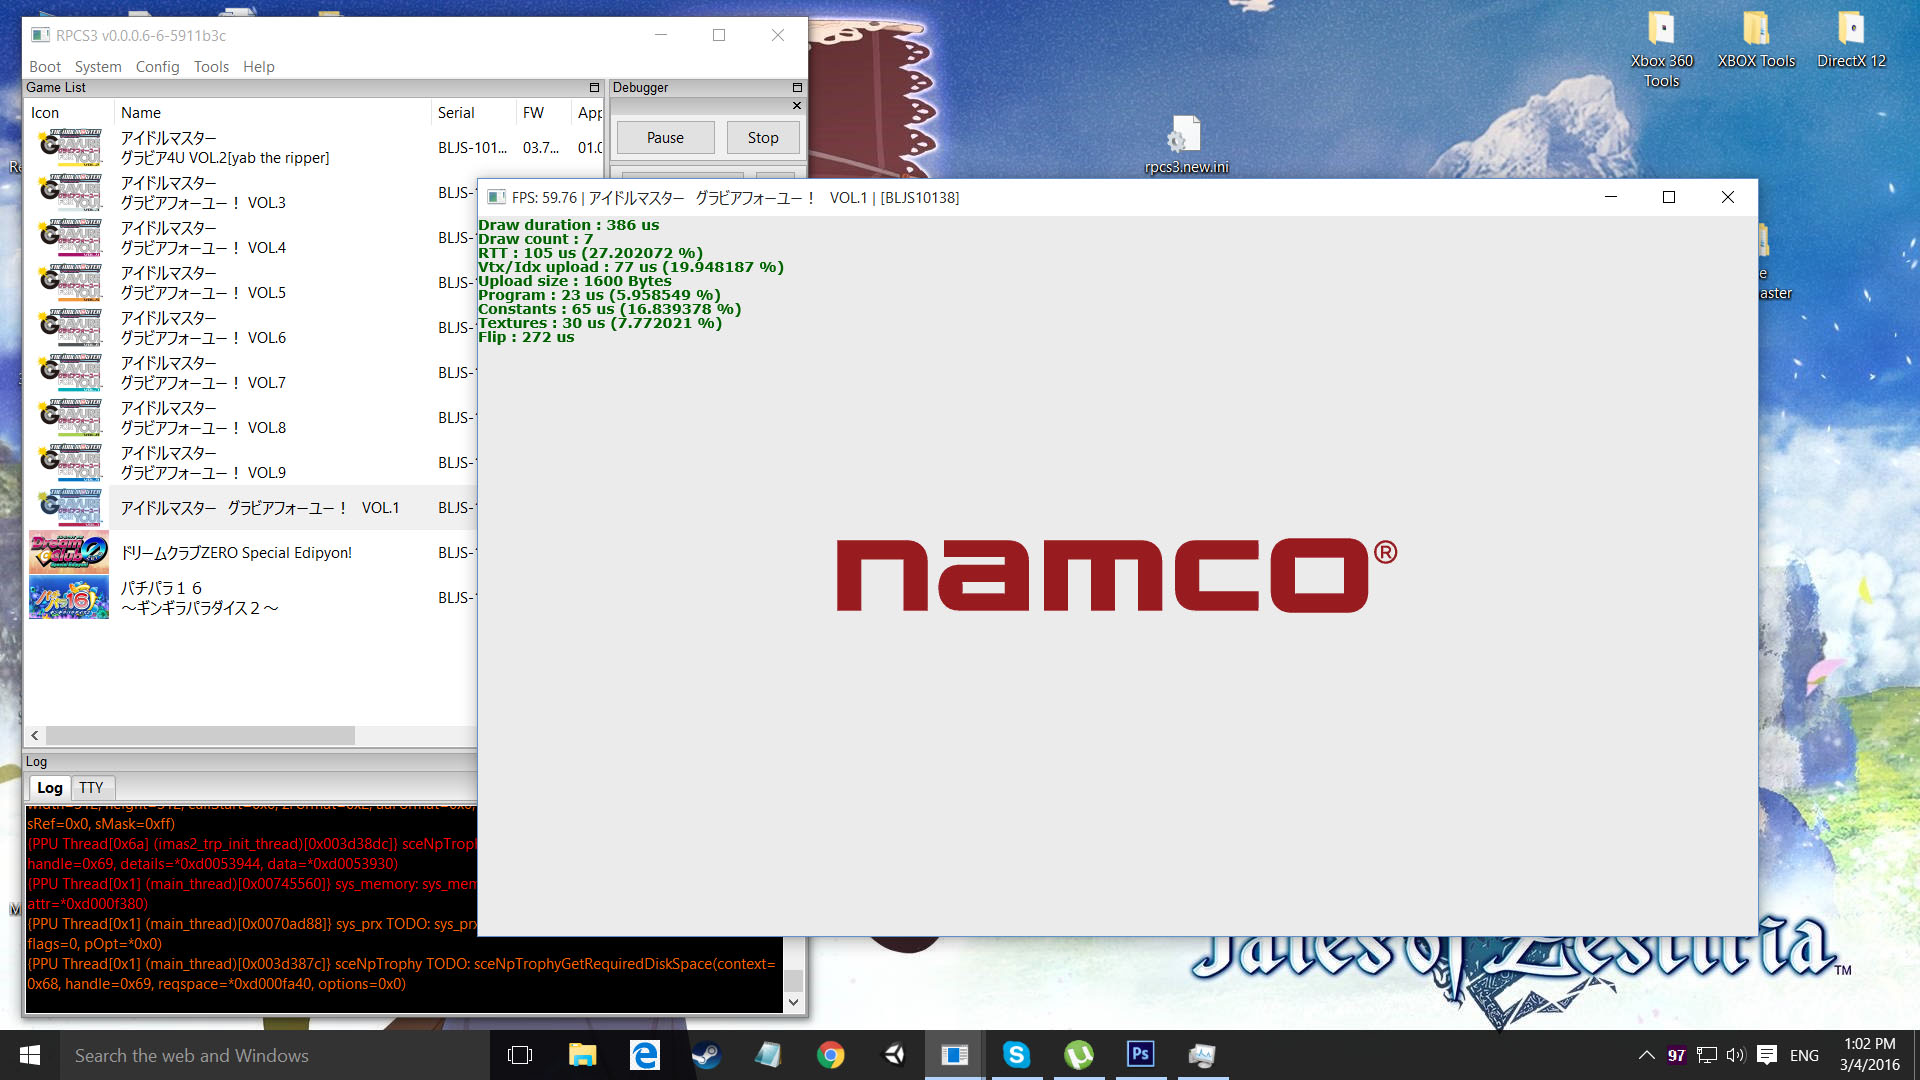Open the network icon in system tray
This screenshot has width=1920, height=1080.
pyautogui.click(x=1707, y=1055)
